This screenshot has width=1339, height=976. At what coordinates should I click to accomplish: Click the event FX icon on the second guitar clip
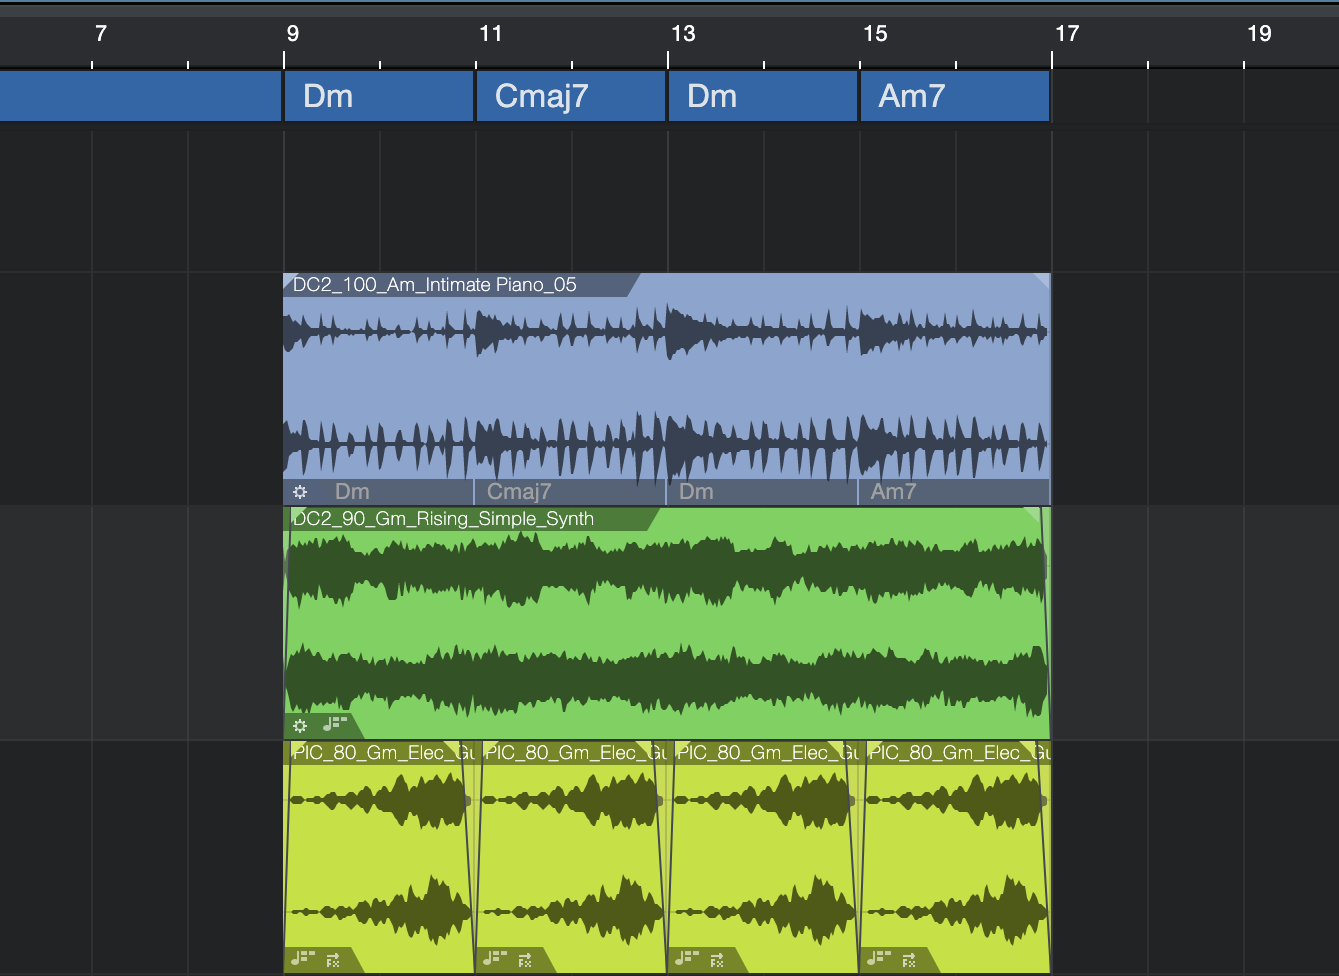(525, 960)
